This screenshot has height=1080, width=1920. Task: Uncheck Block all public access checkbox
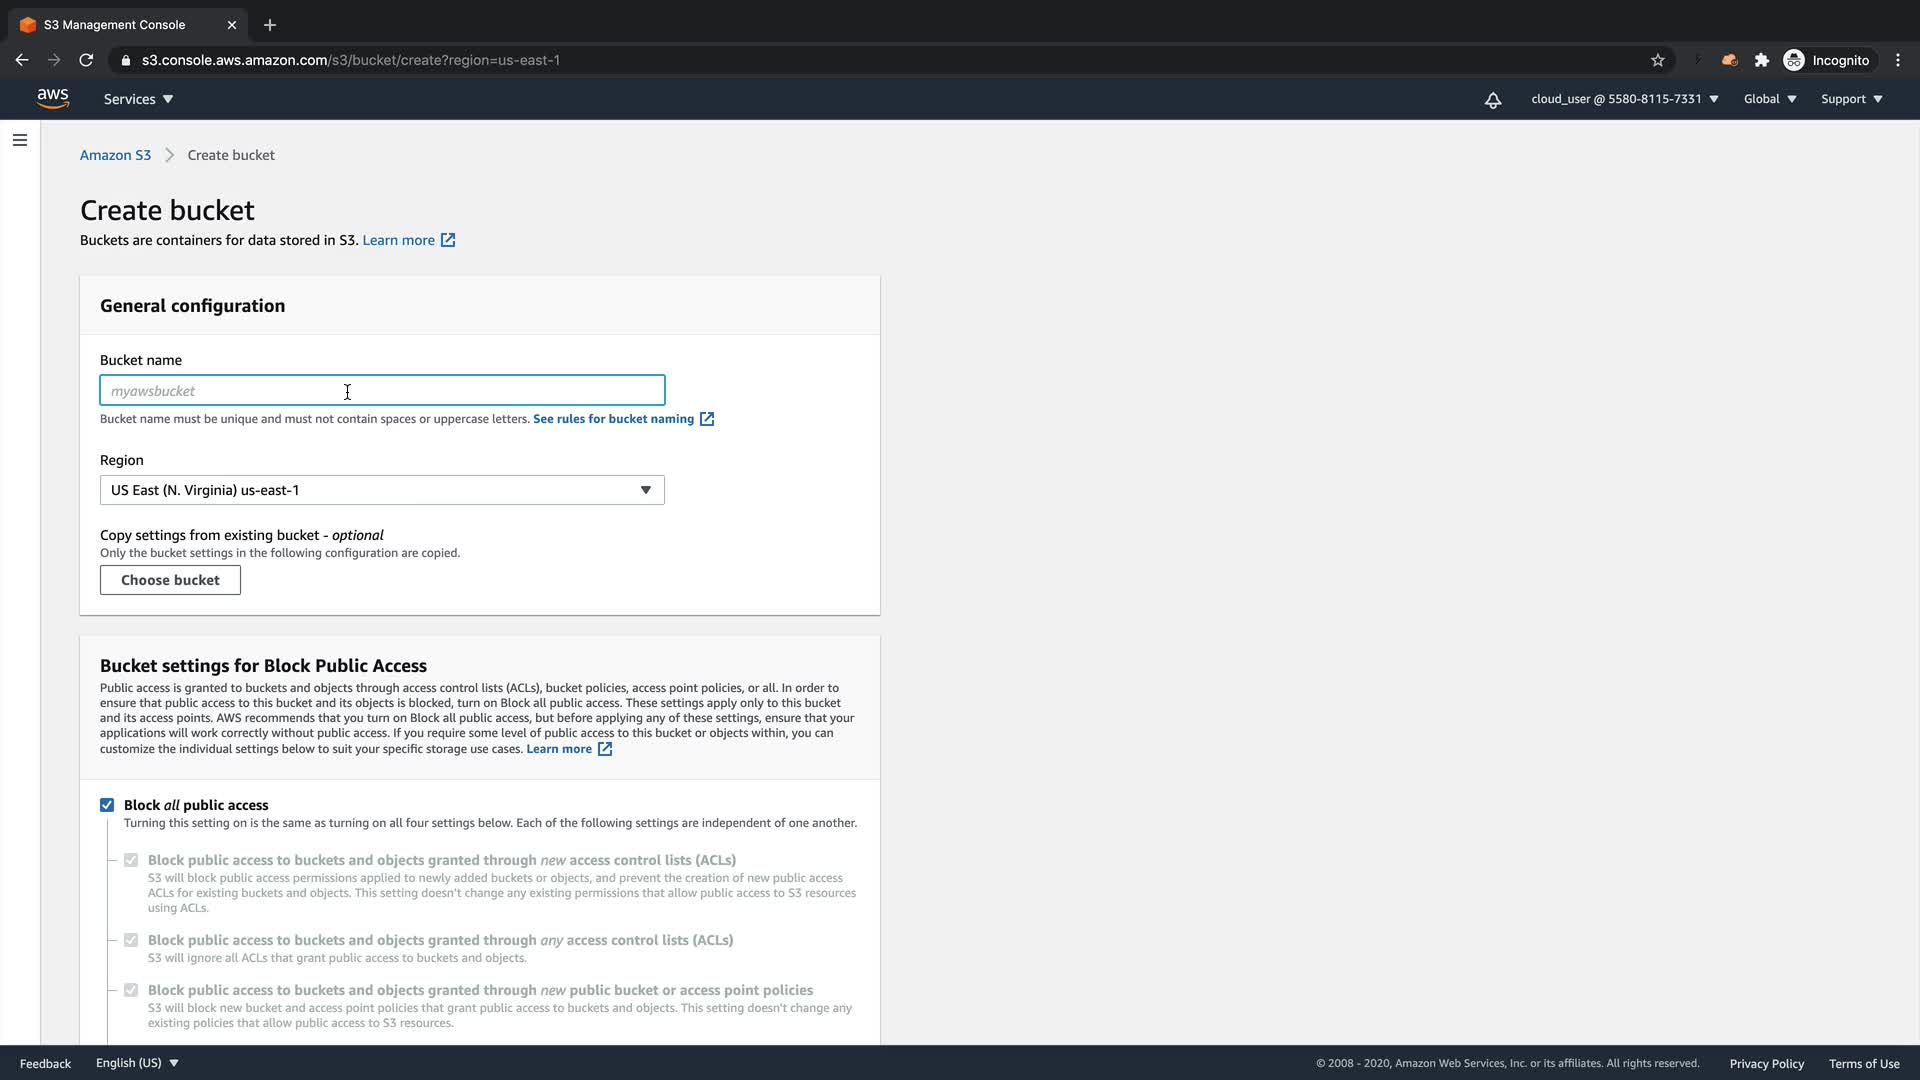[107, 805]
